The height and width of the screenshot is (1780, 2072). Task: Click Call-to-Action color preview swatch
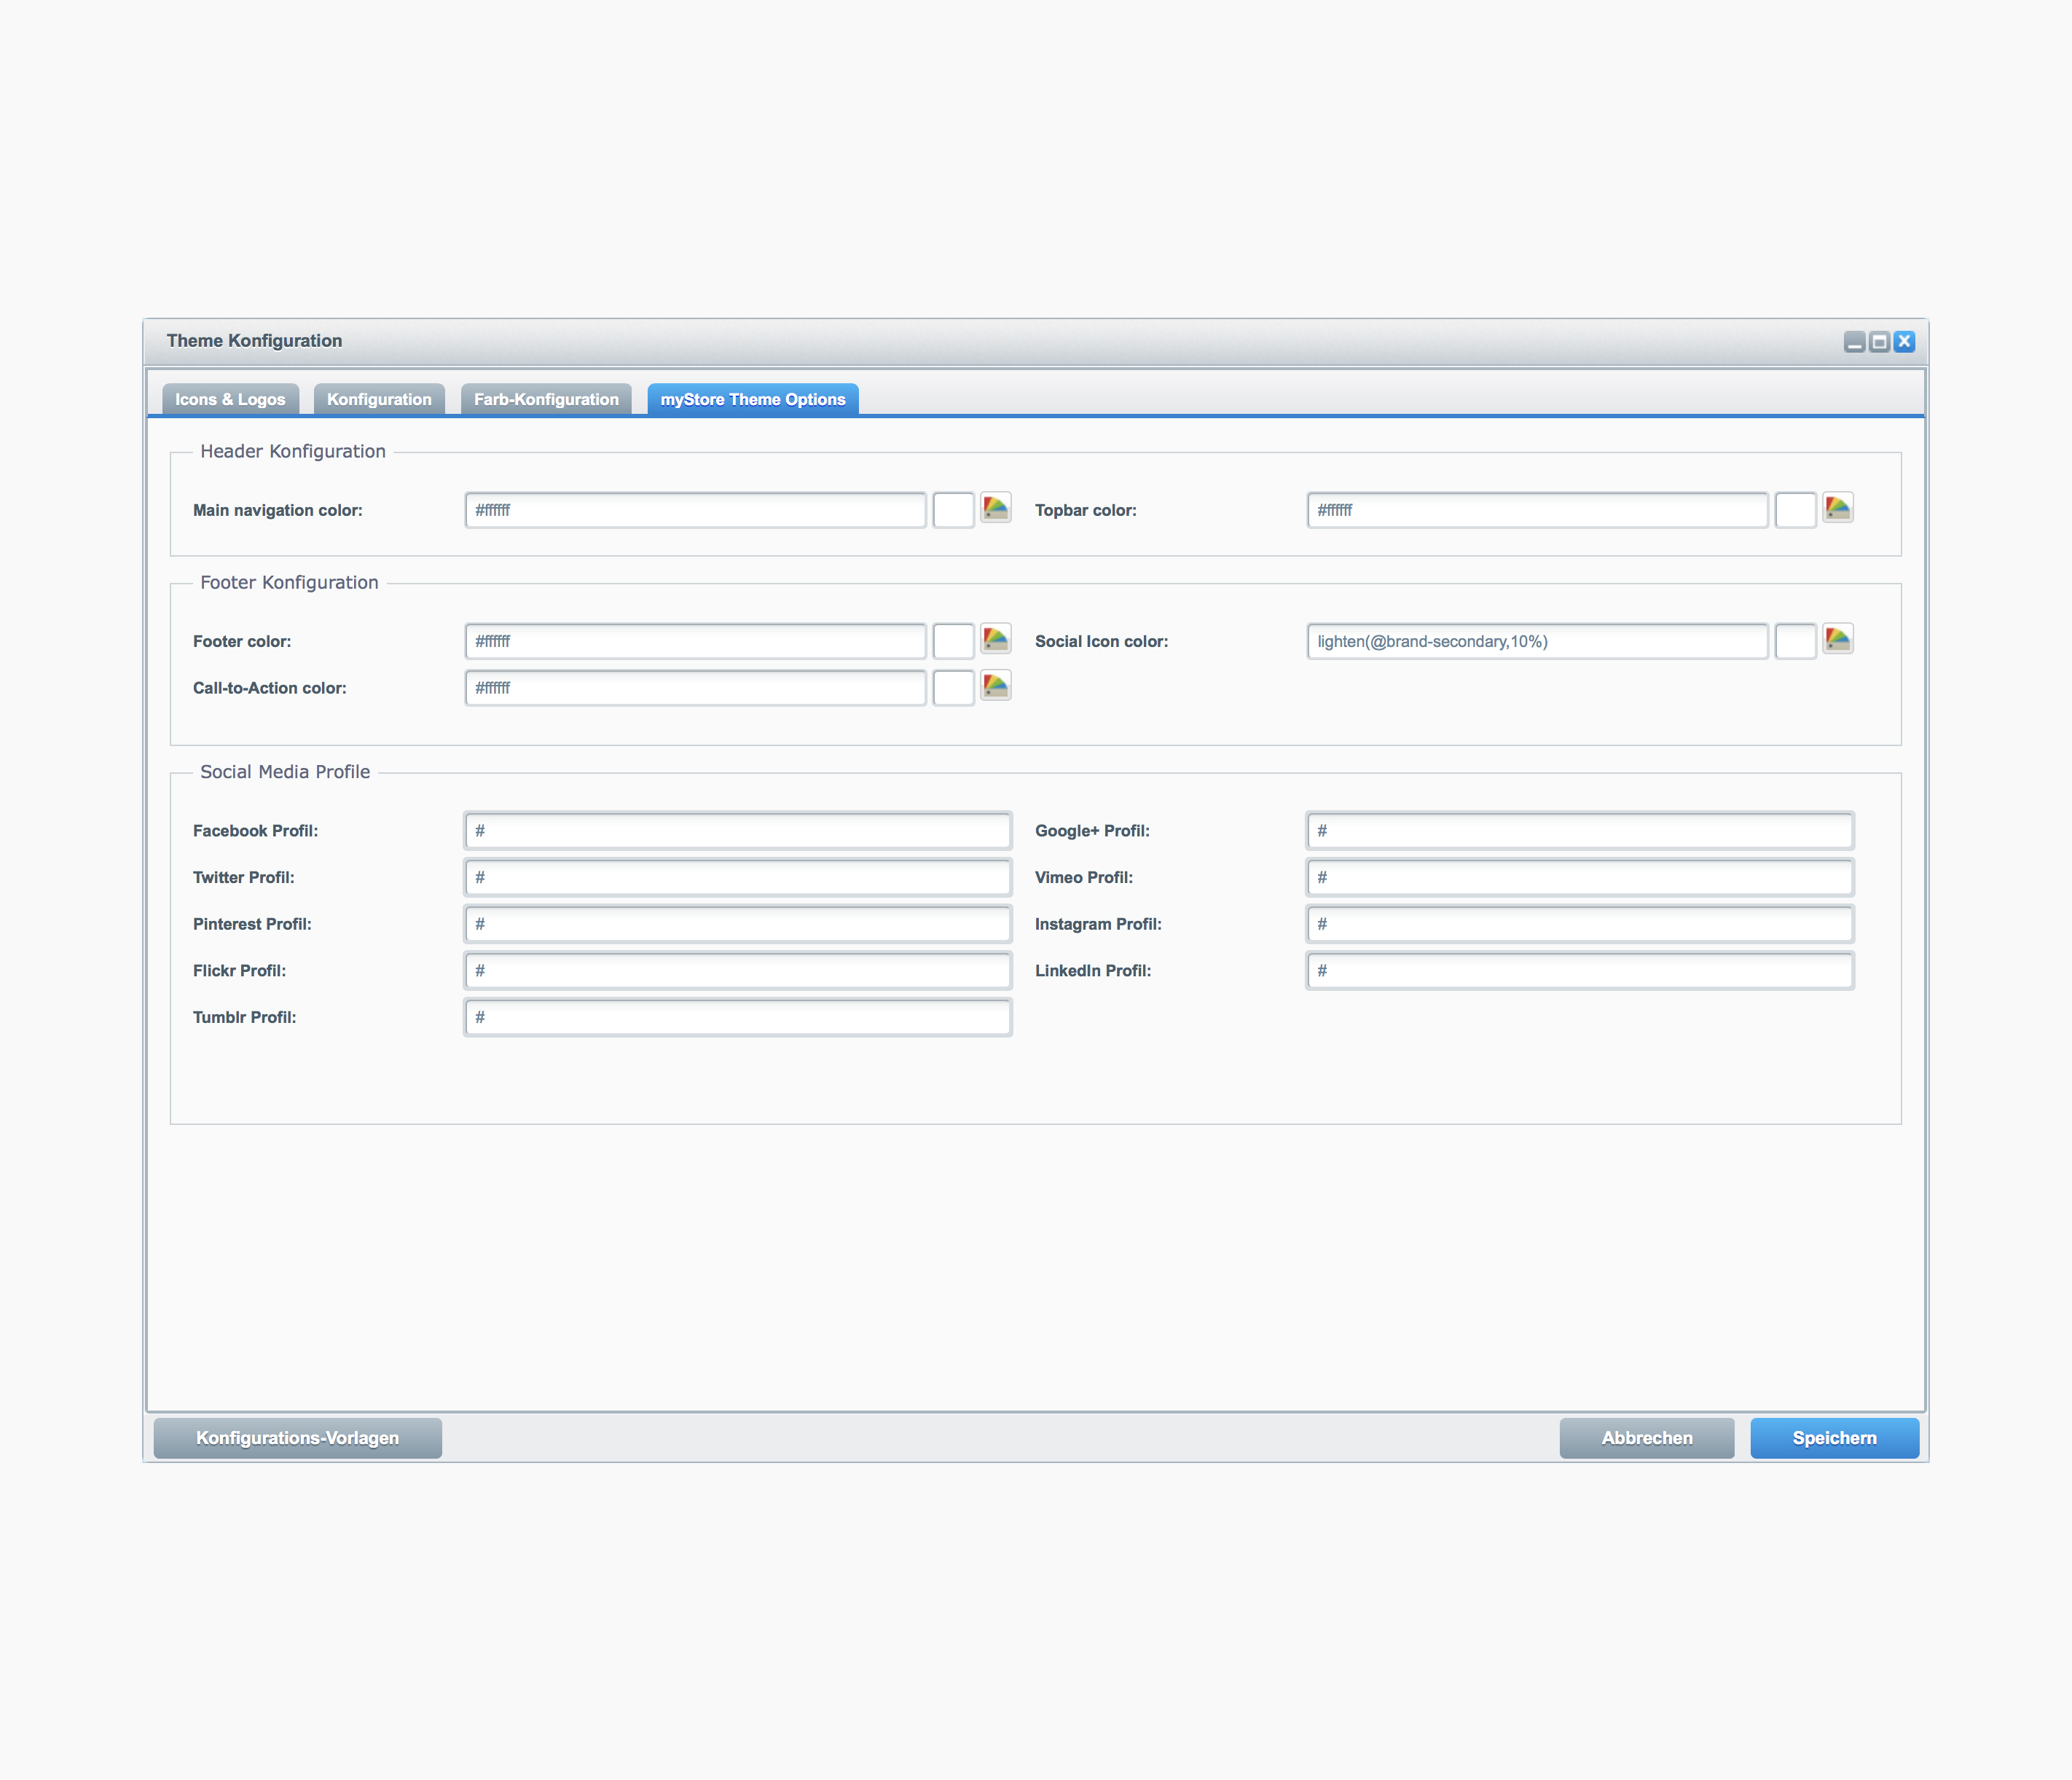click(954, 688)
